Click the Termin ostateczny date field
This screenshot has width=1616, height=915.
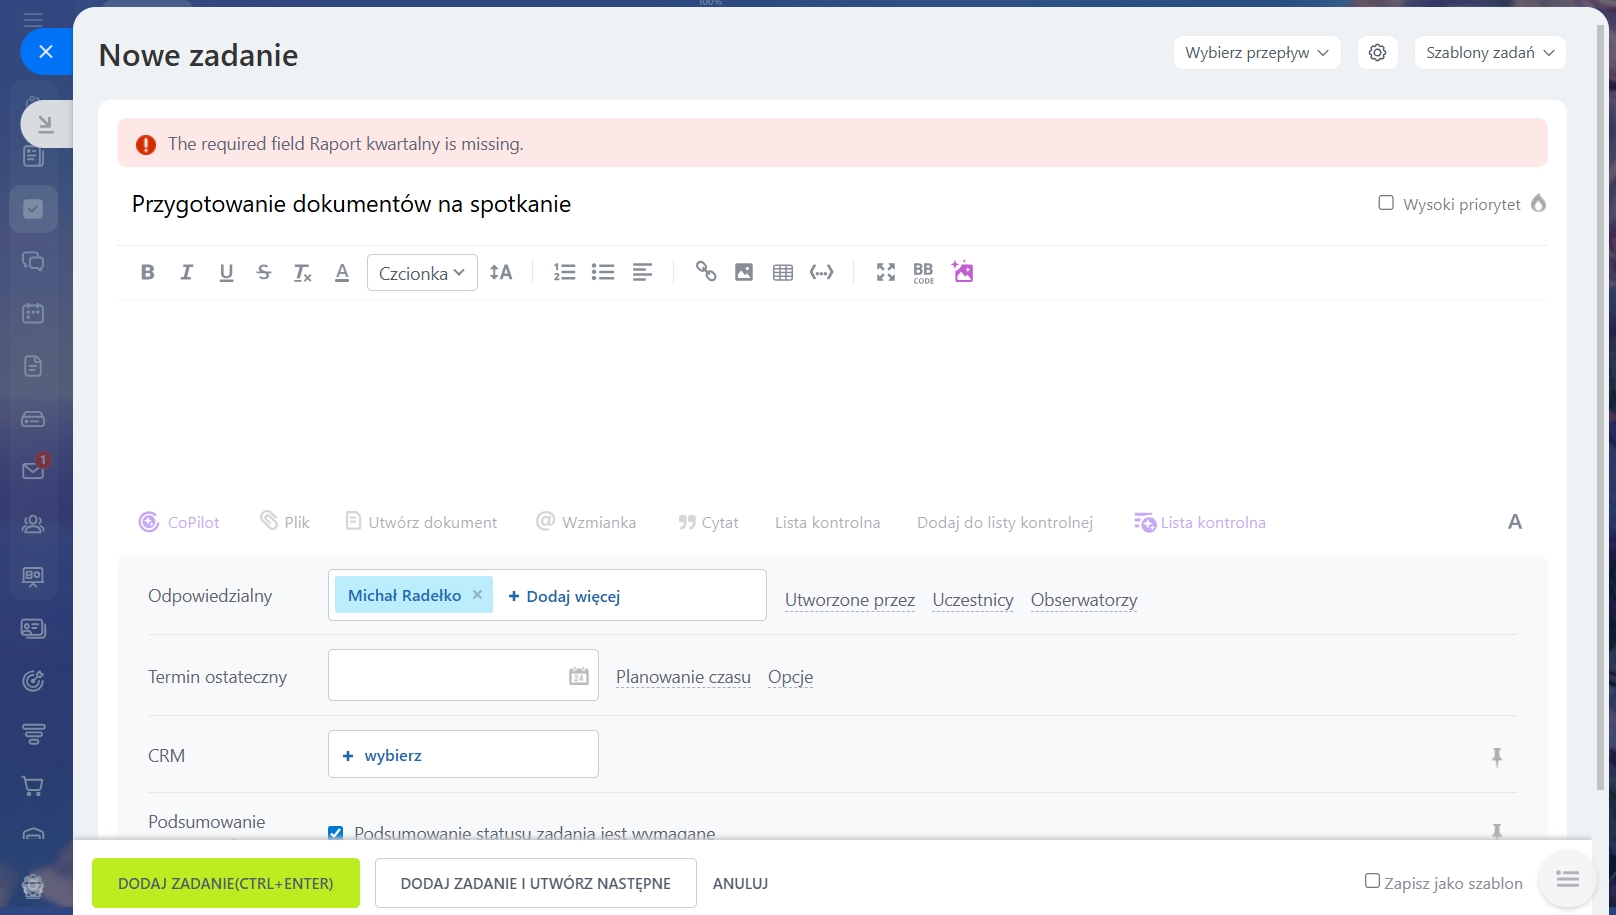point(463,675)
